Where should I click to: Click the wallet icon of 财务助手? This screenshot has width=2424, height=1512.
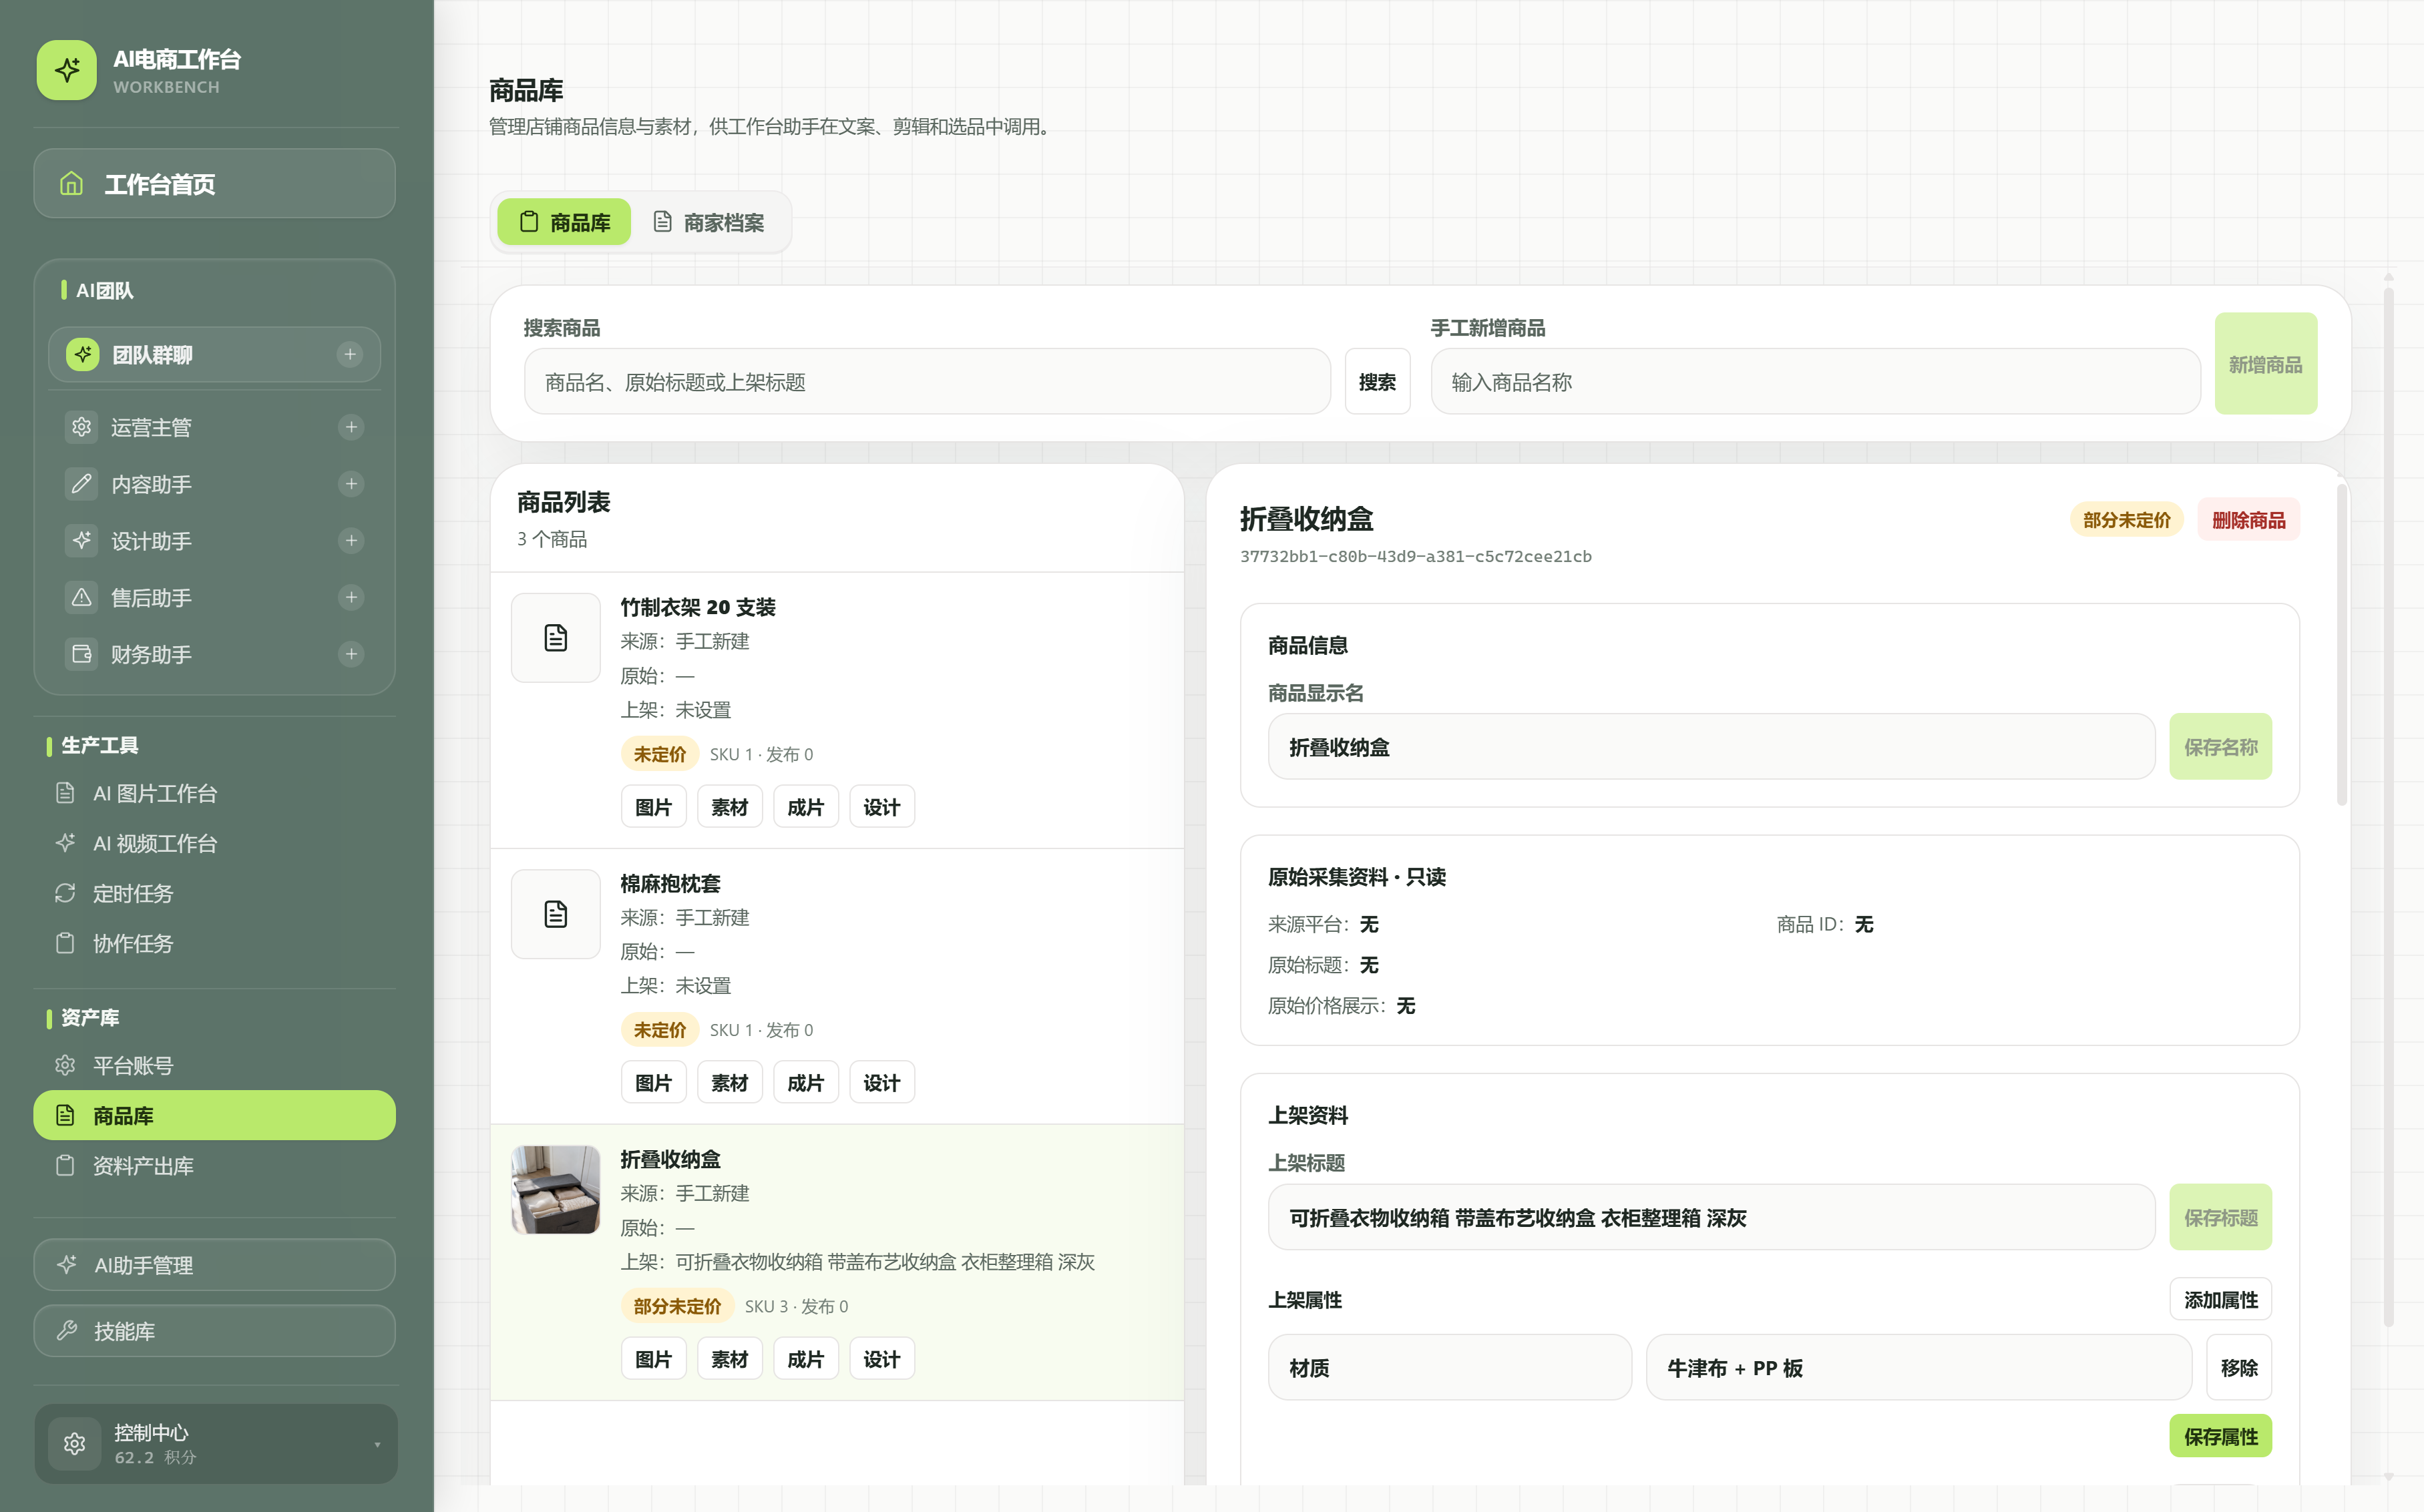coord(82,654)
